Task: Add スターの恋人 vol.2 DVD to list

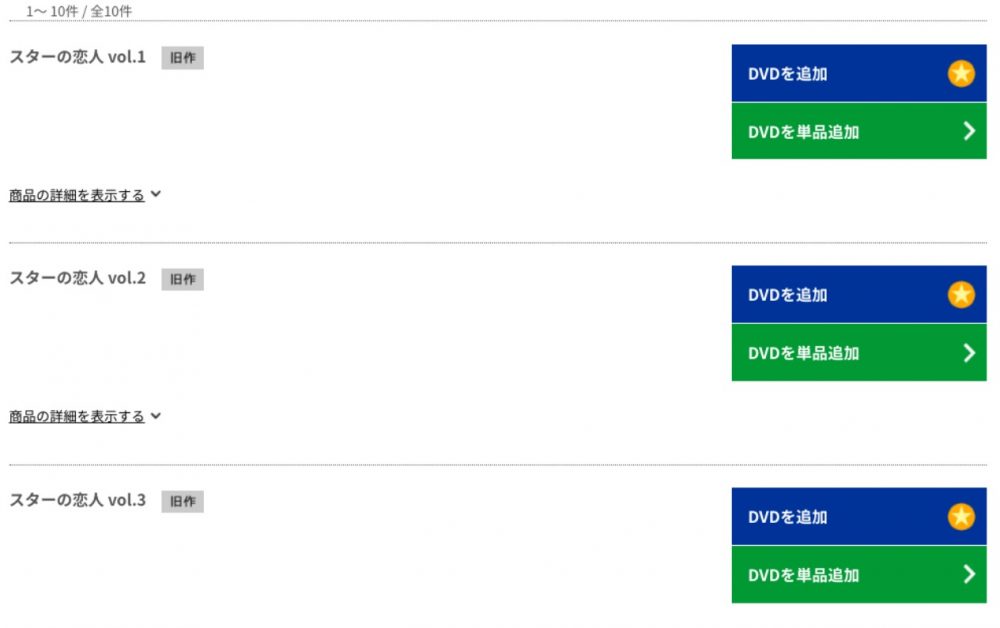Action: 858,295
